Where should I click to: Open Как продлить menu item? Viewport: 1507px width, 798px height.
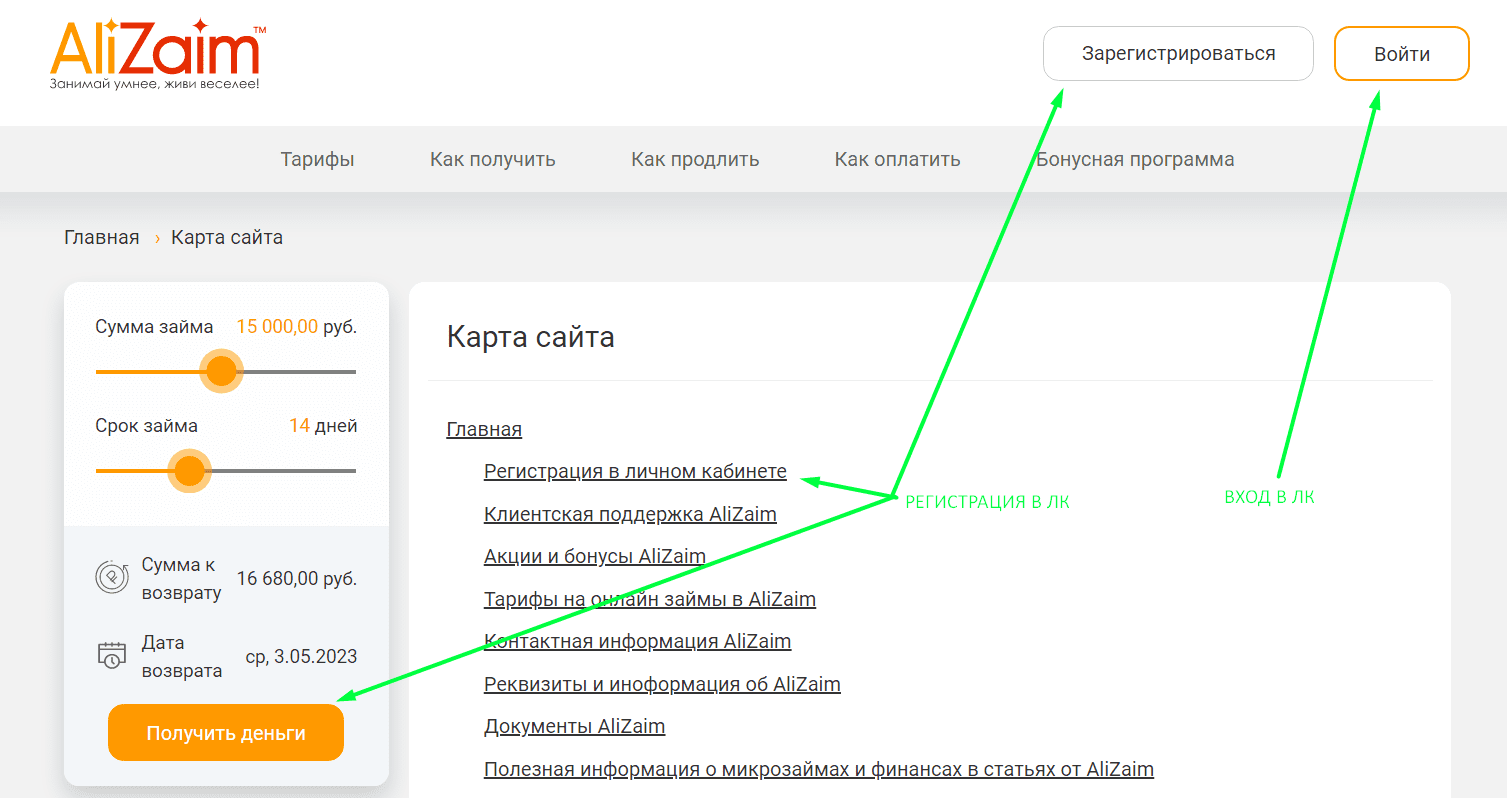[695, 159]
